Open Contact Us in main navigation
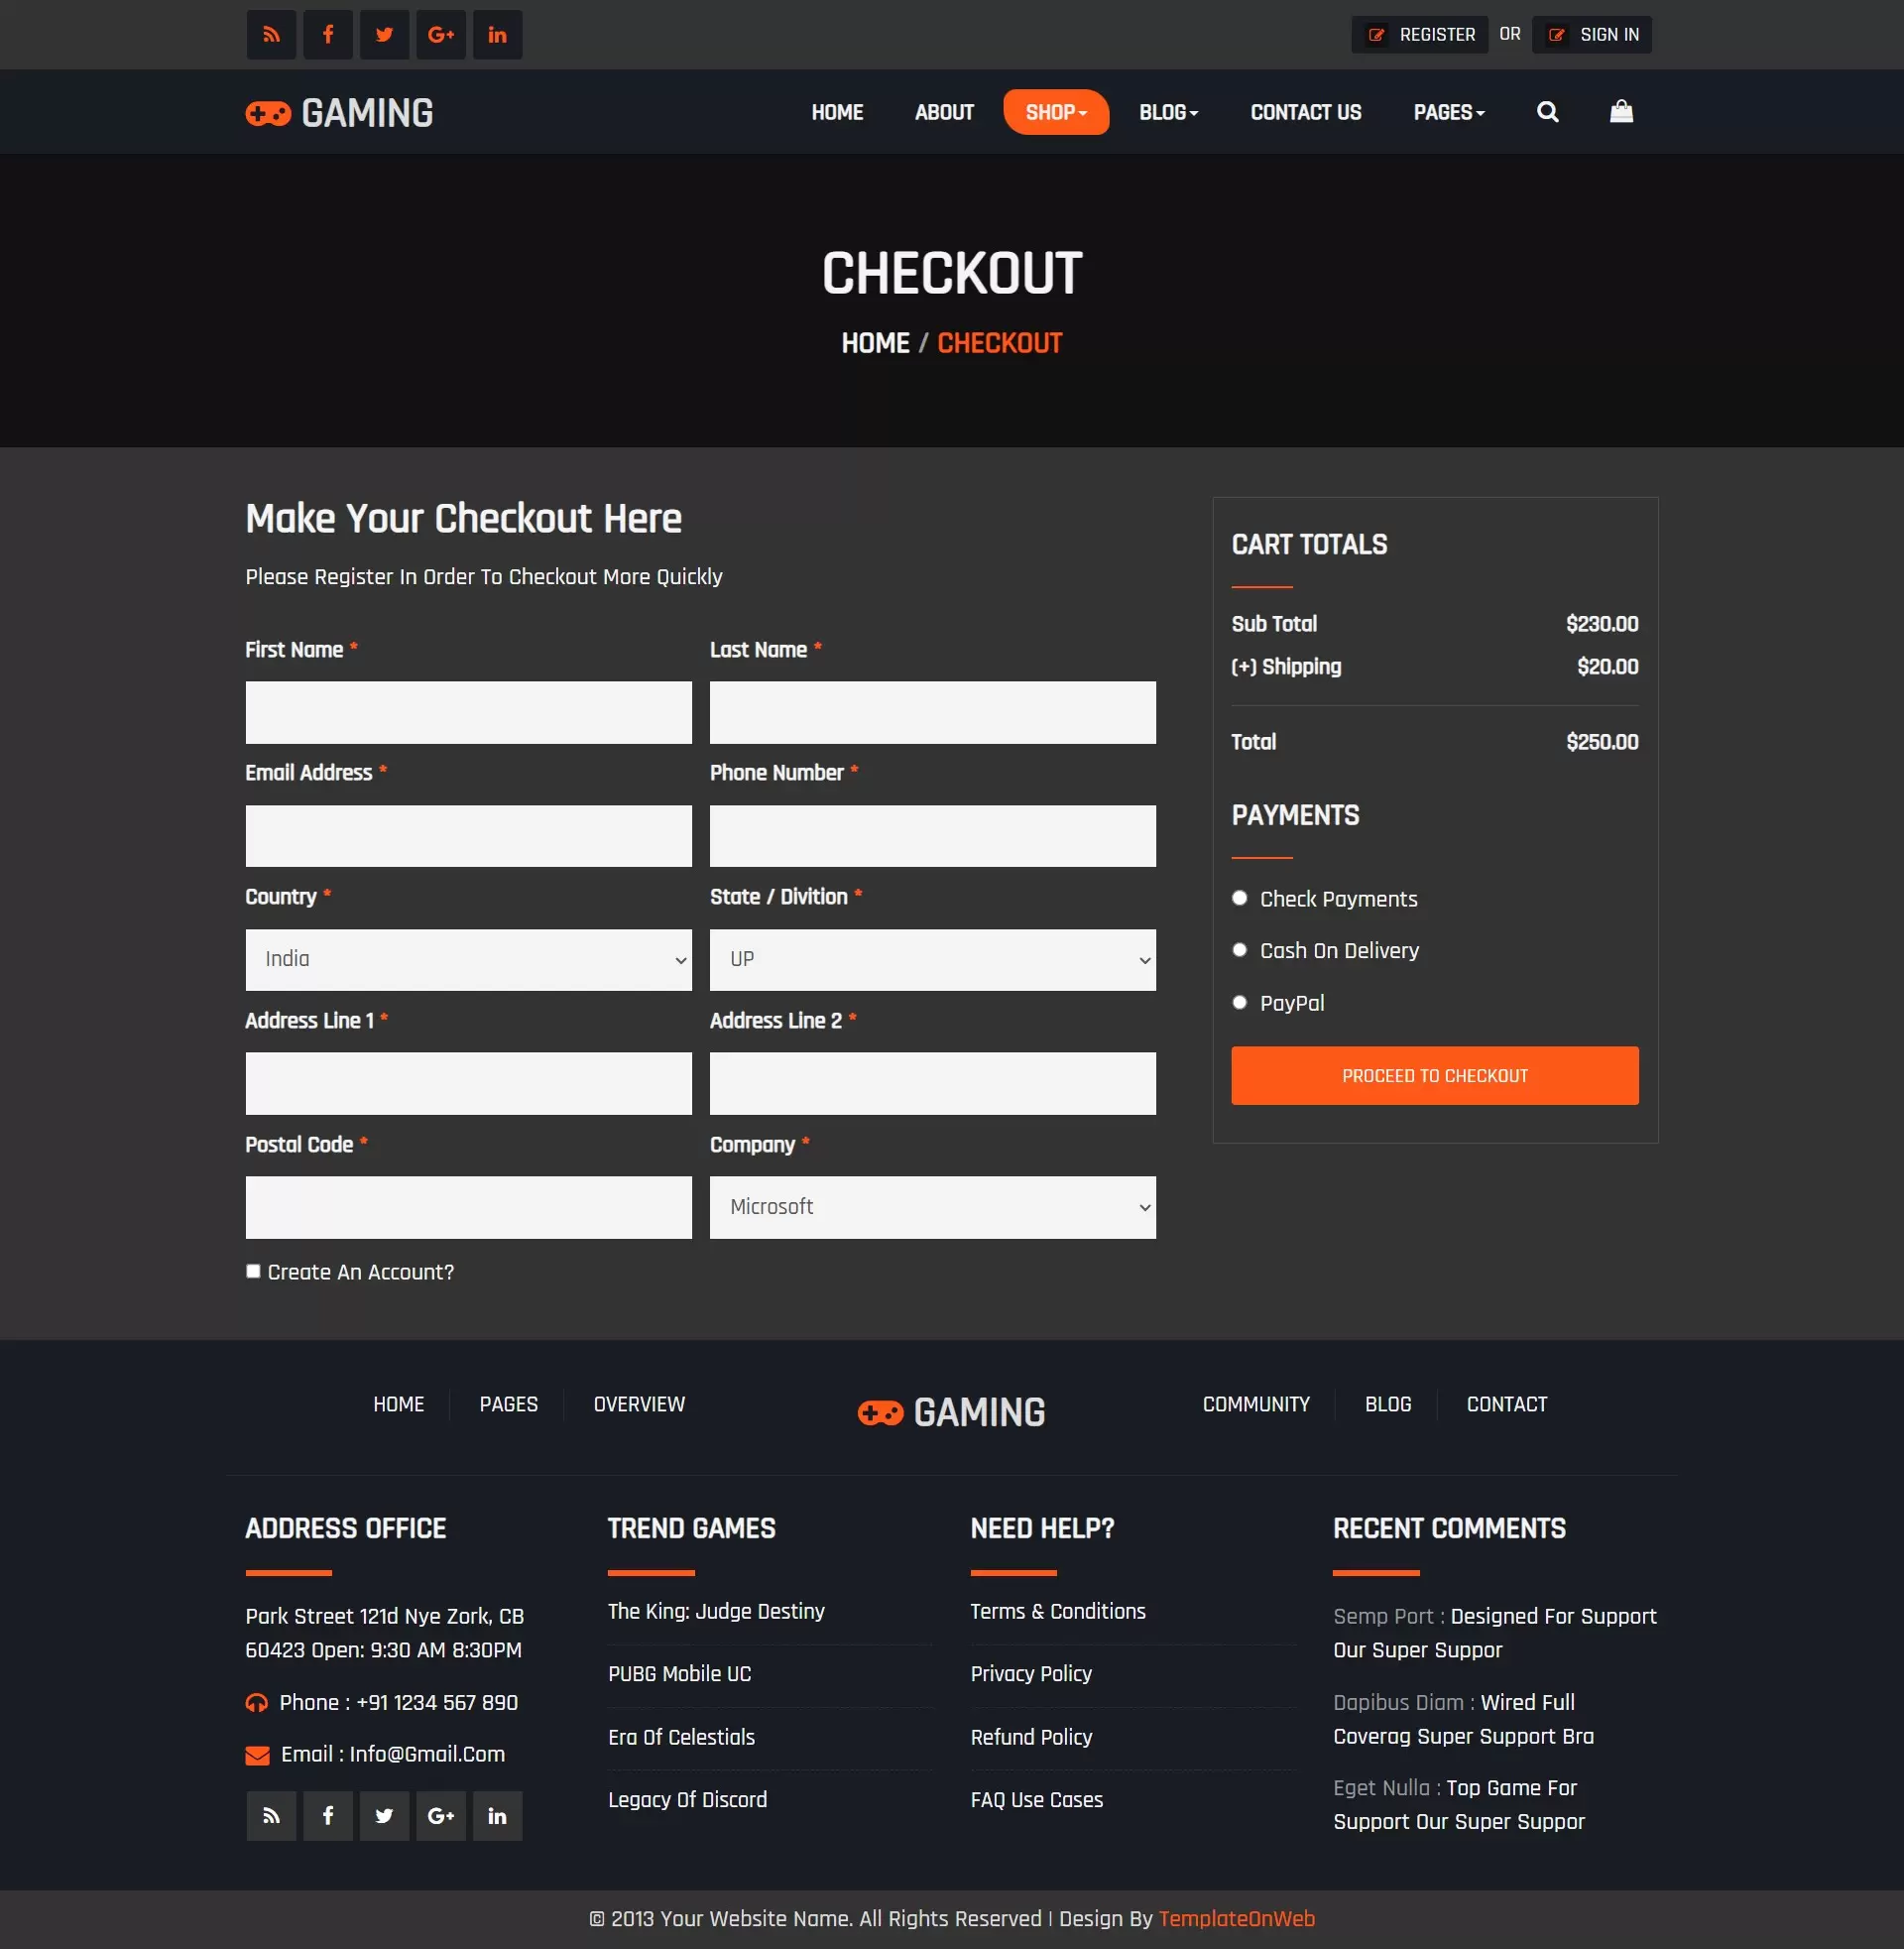The height and width of the screenshot is (1949, 1904). click(1305, 112)
